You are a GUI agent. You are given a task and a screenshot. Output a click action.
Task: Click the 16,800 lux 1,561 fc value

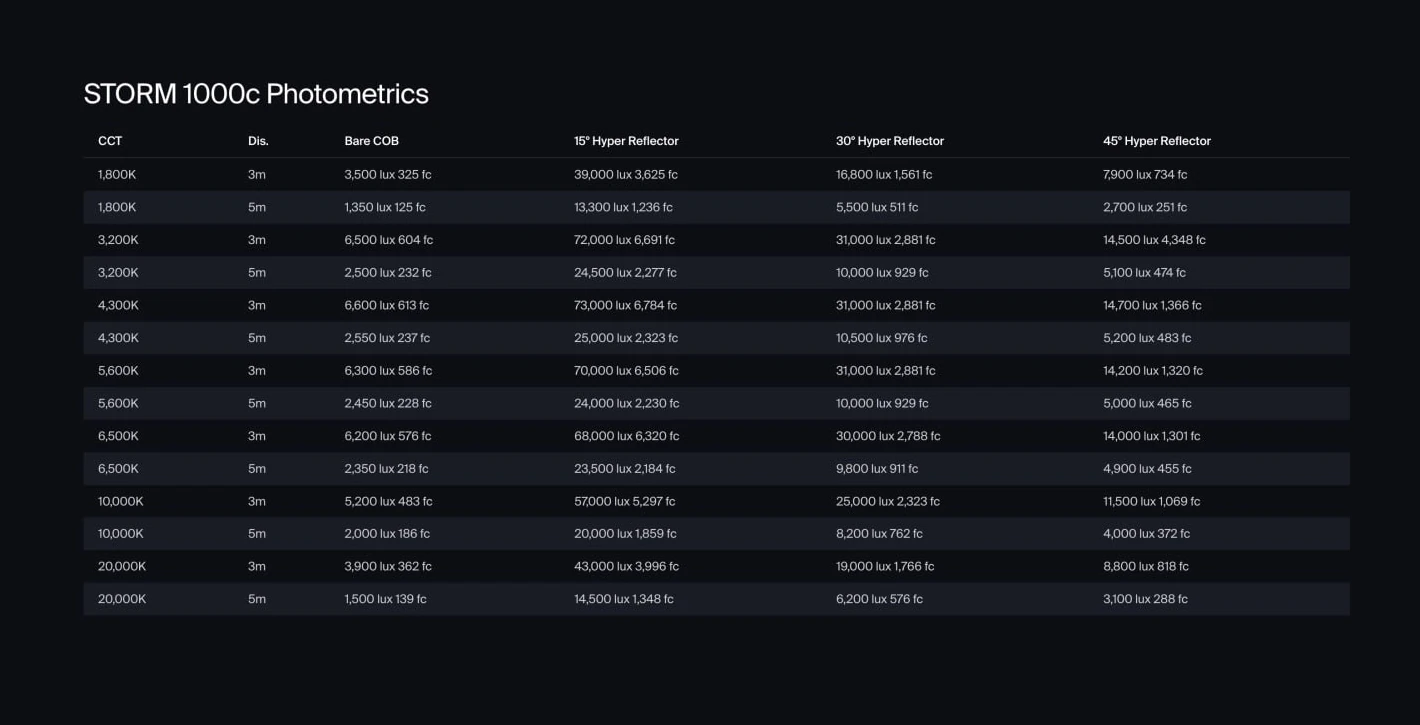point(883,175)
